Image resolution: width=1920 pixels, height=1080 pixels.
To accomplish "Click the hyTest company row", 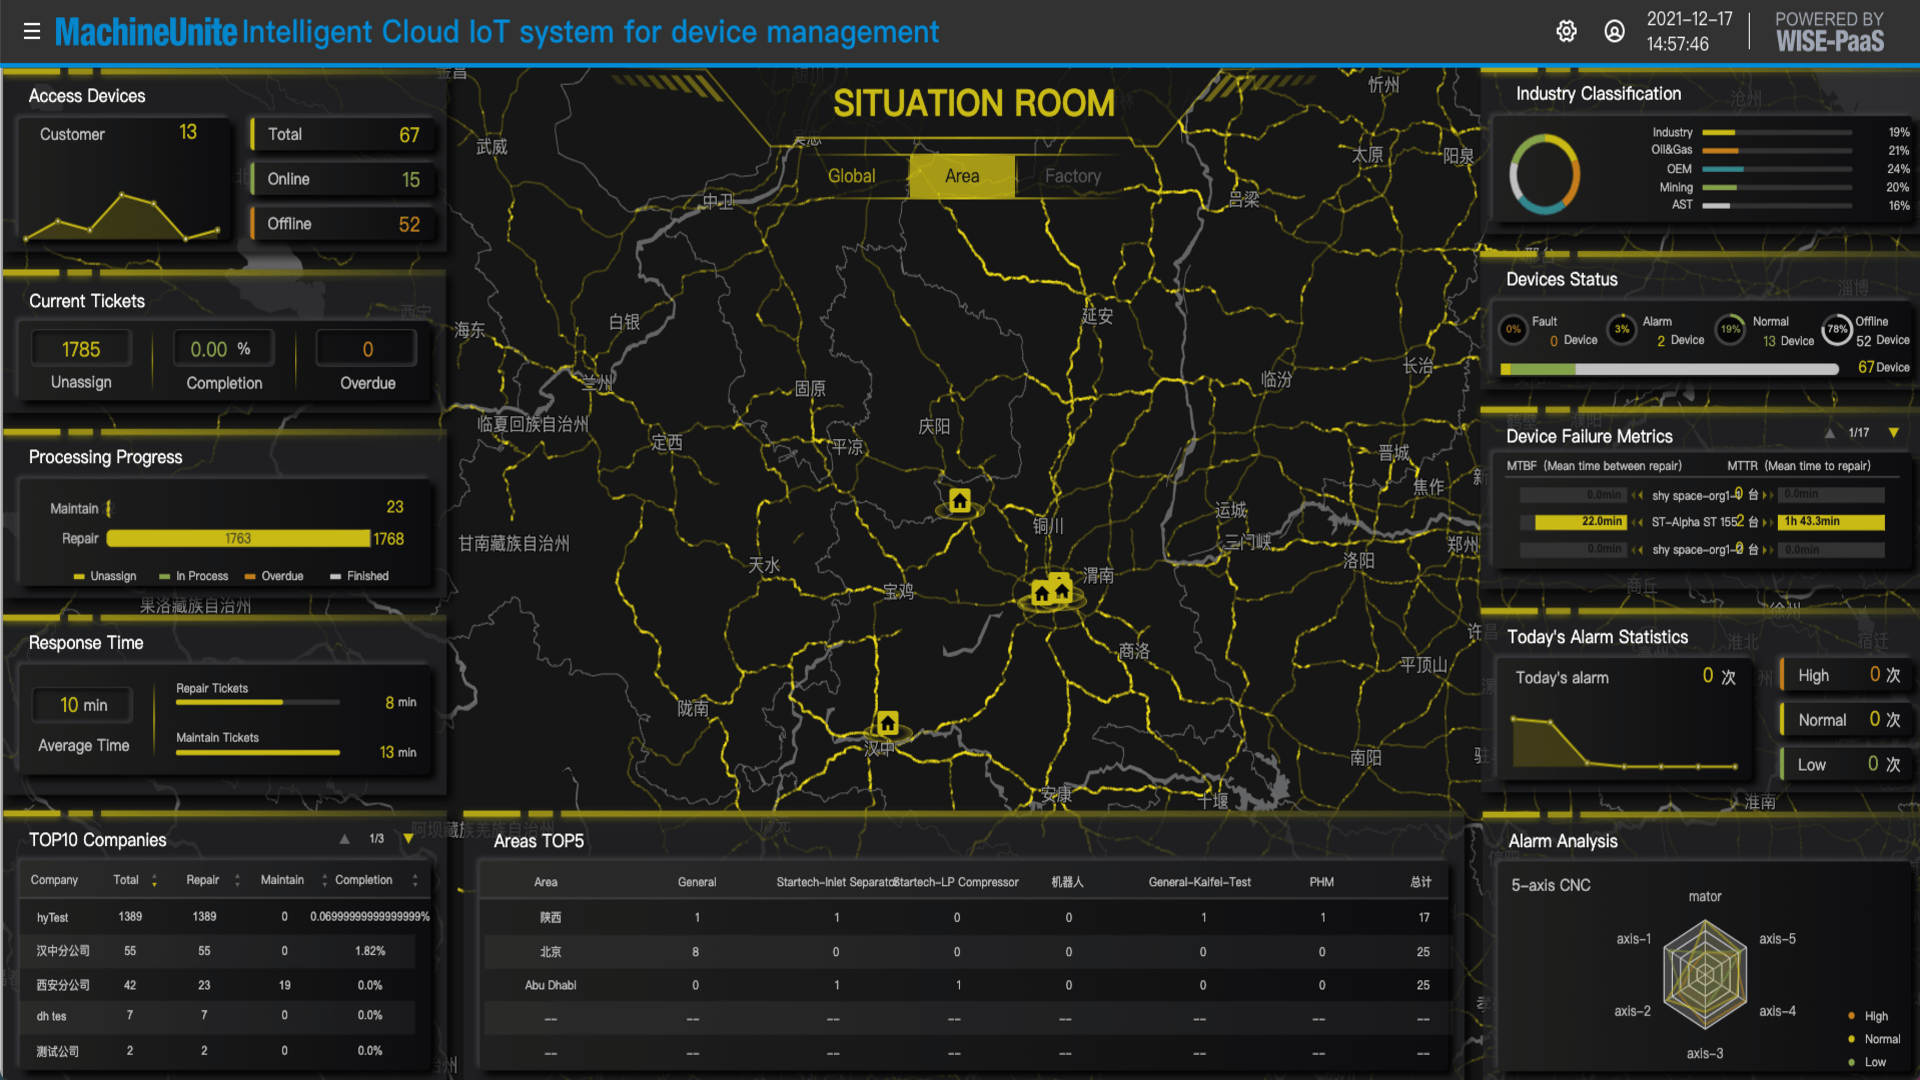I will [x=225, y=917].
